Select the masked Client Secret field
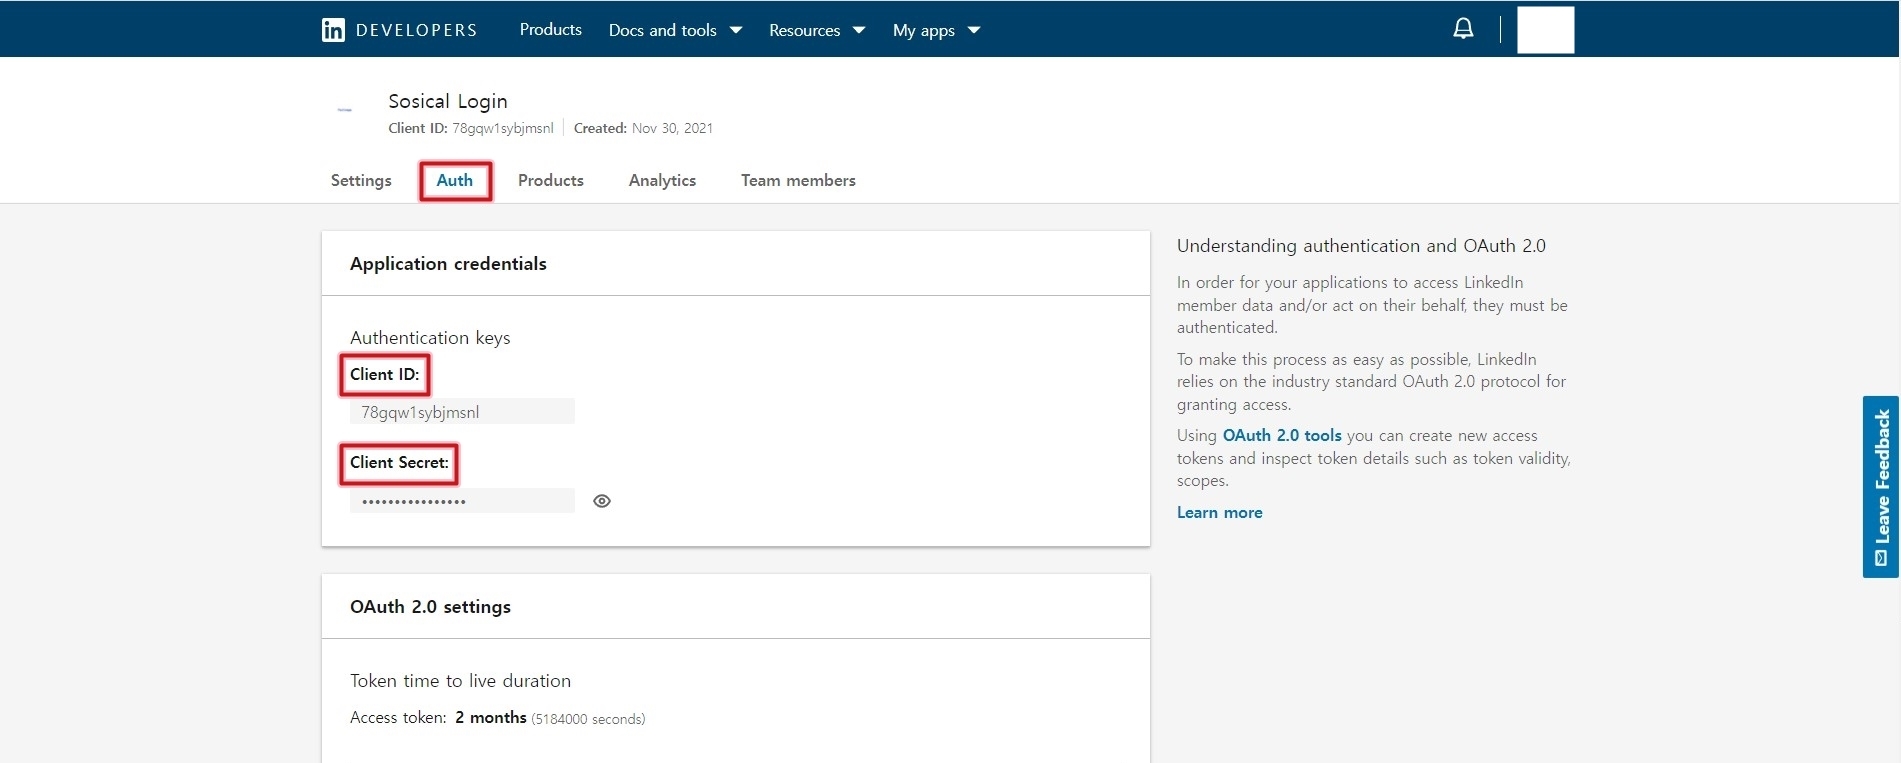 pos(462,501)
